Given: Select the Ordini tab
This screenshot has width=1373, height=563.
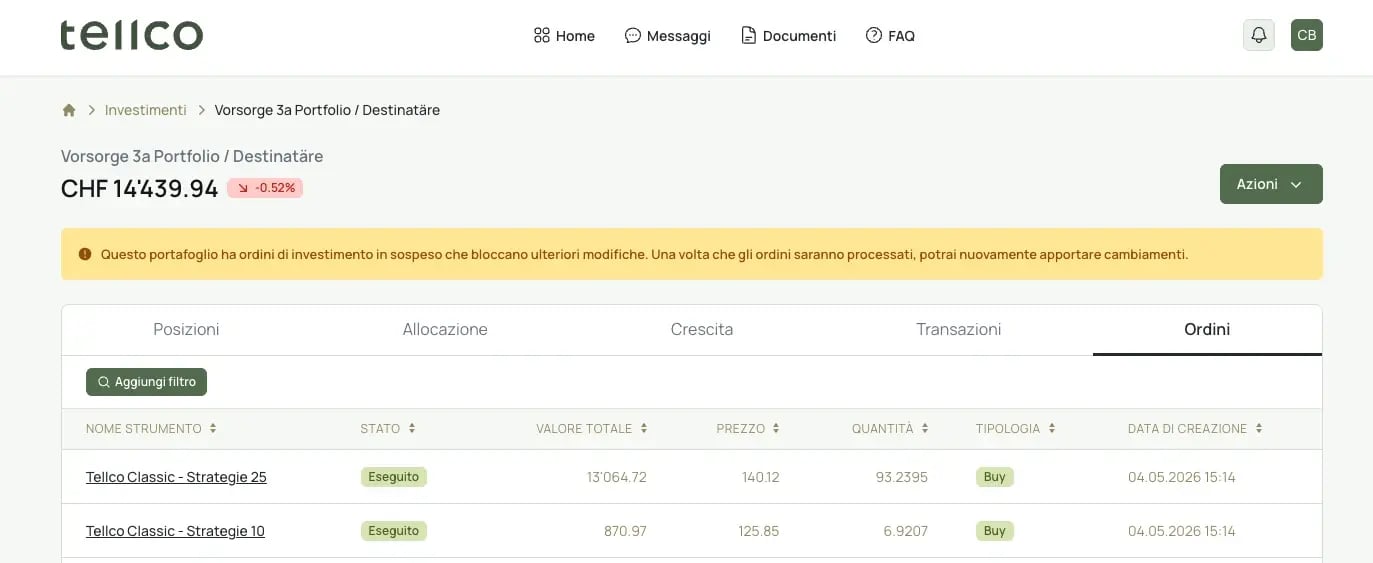Looking at the screenshot, I should pyautogui.click(x=1207, y=329).
